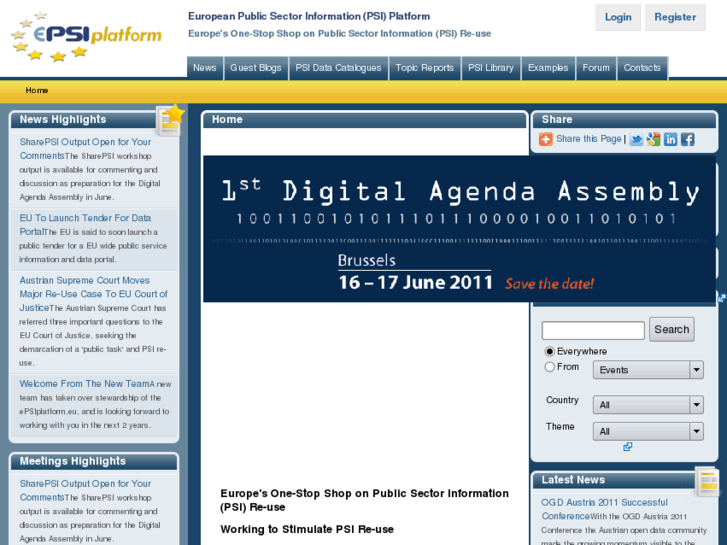Open the Events source dropdown
Viewport: 727px width, 545px height.
(648, 370)
